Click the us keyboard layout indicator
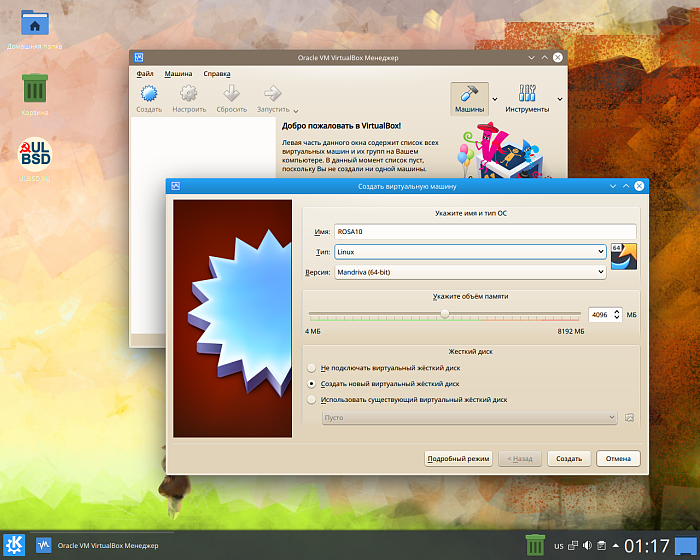 [559, 546]
